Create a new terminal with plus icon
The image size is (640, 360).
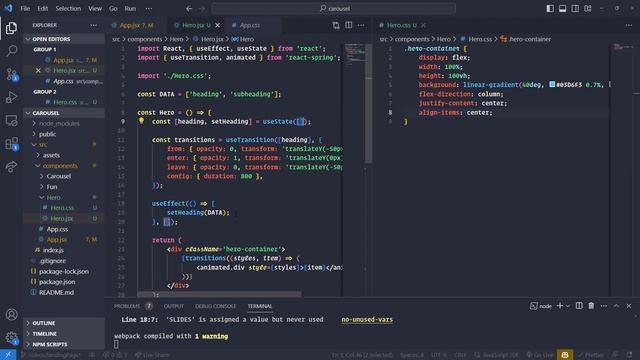(x=560, y=306)
